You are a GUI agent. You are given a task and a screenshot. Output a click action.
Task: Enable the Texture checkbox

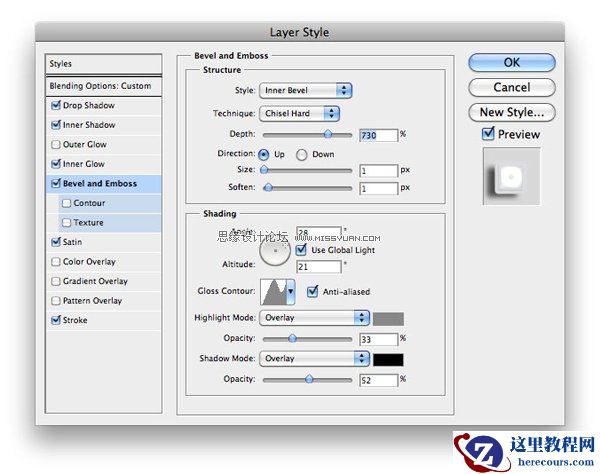pyautogui.click(x=67, y=223)
